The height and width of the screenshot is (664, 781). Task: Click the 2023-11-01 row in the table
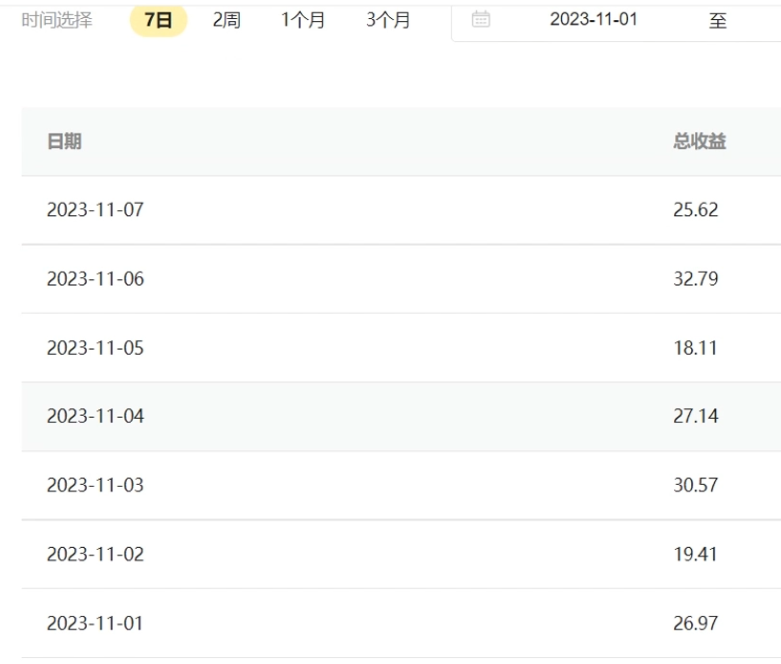pyautogui.click(x=95, y=623)
